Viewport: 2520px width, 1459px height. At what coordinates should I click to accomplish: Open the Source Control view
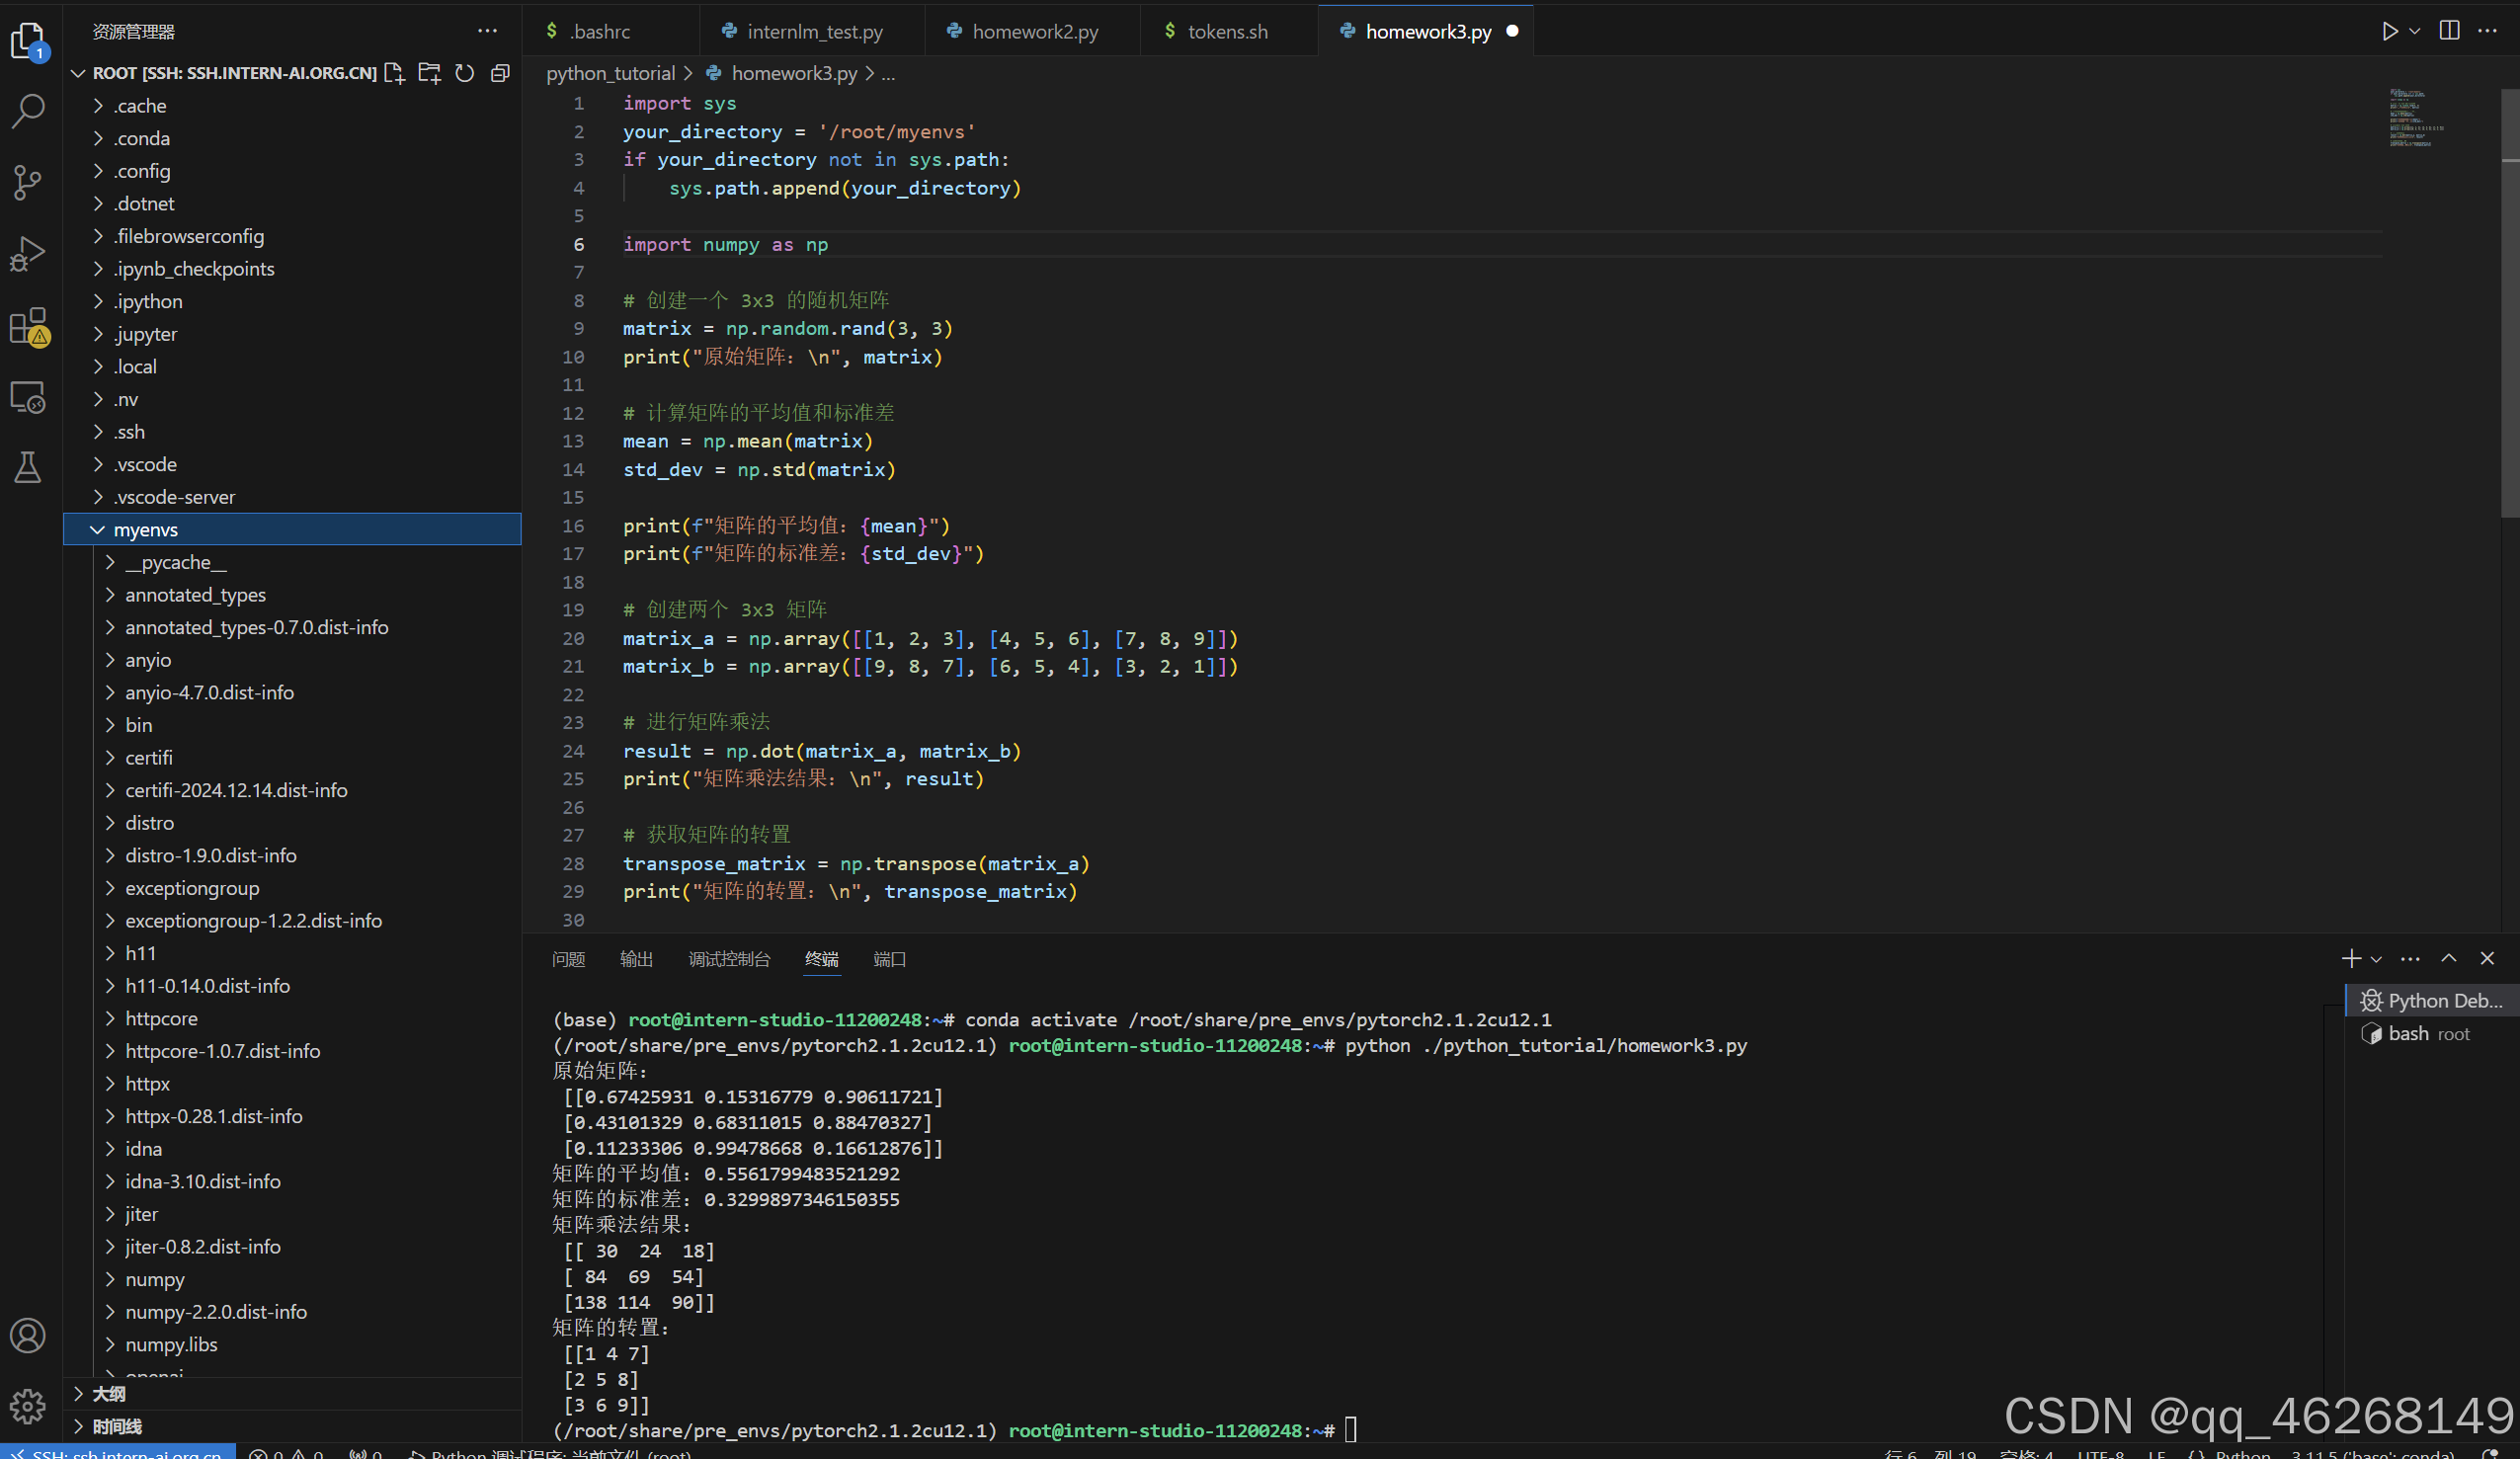[28, 181]
